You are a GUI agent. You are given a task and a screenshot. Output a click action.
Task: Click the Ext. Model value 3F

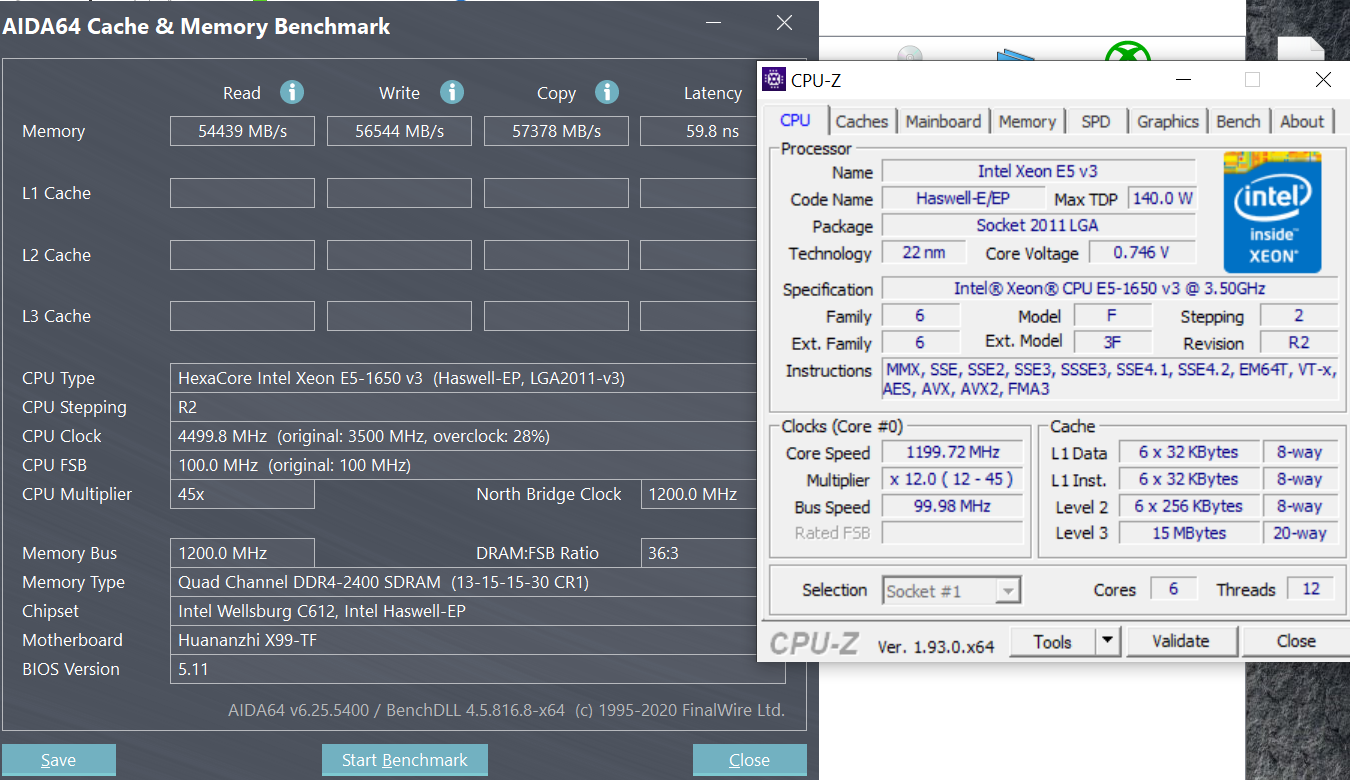click(1112, 342)
